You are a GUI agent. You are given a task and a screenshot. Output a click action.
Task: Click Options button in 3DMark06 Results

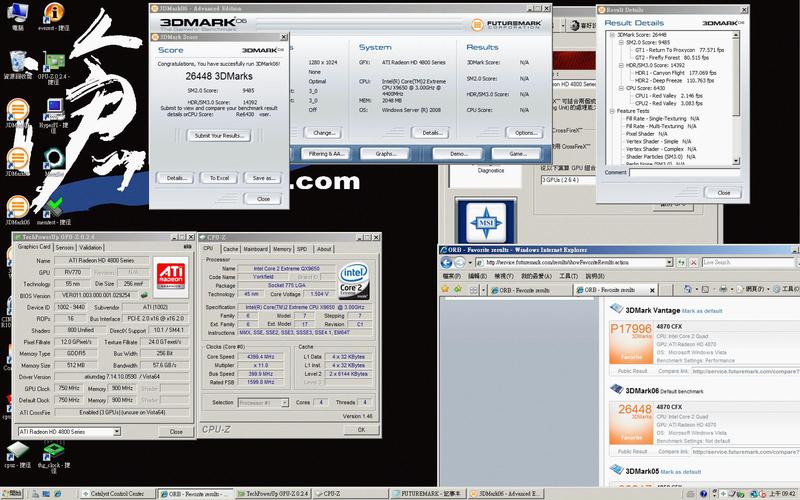524,133
